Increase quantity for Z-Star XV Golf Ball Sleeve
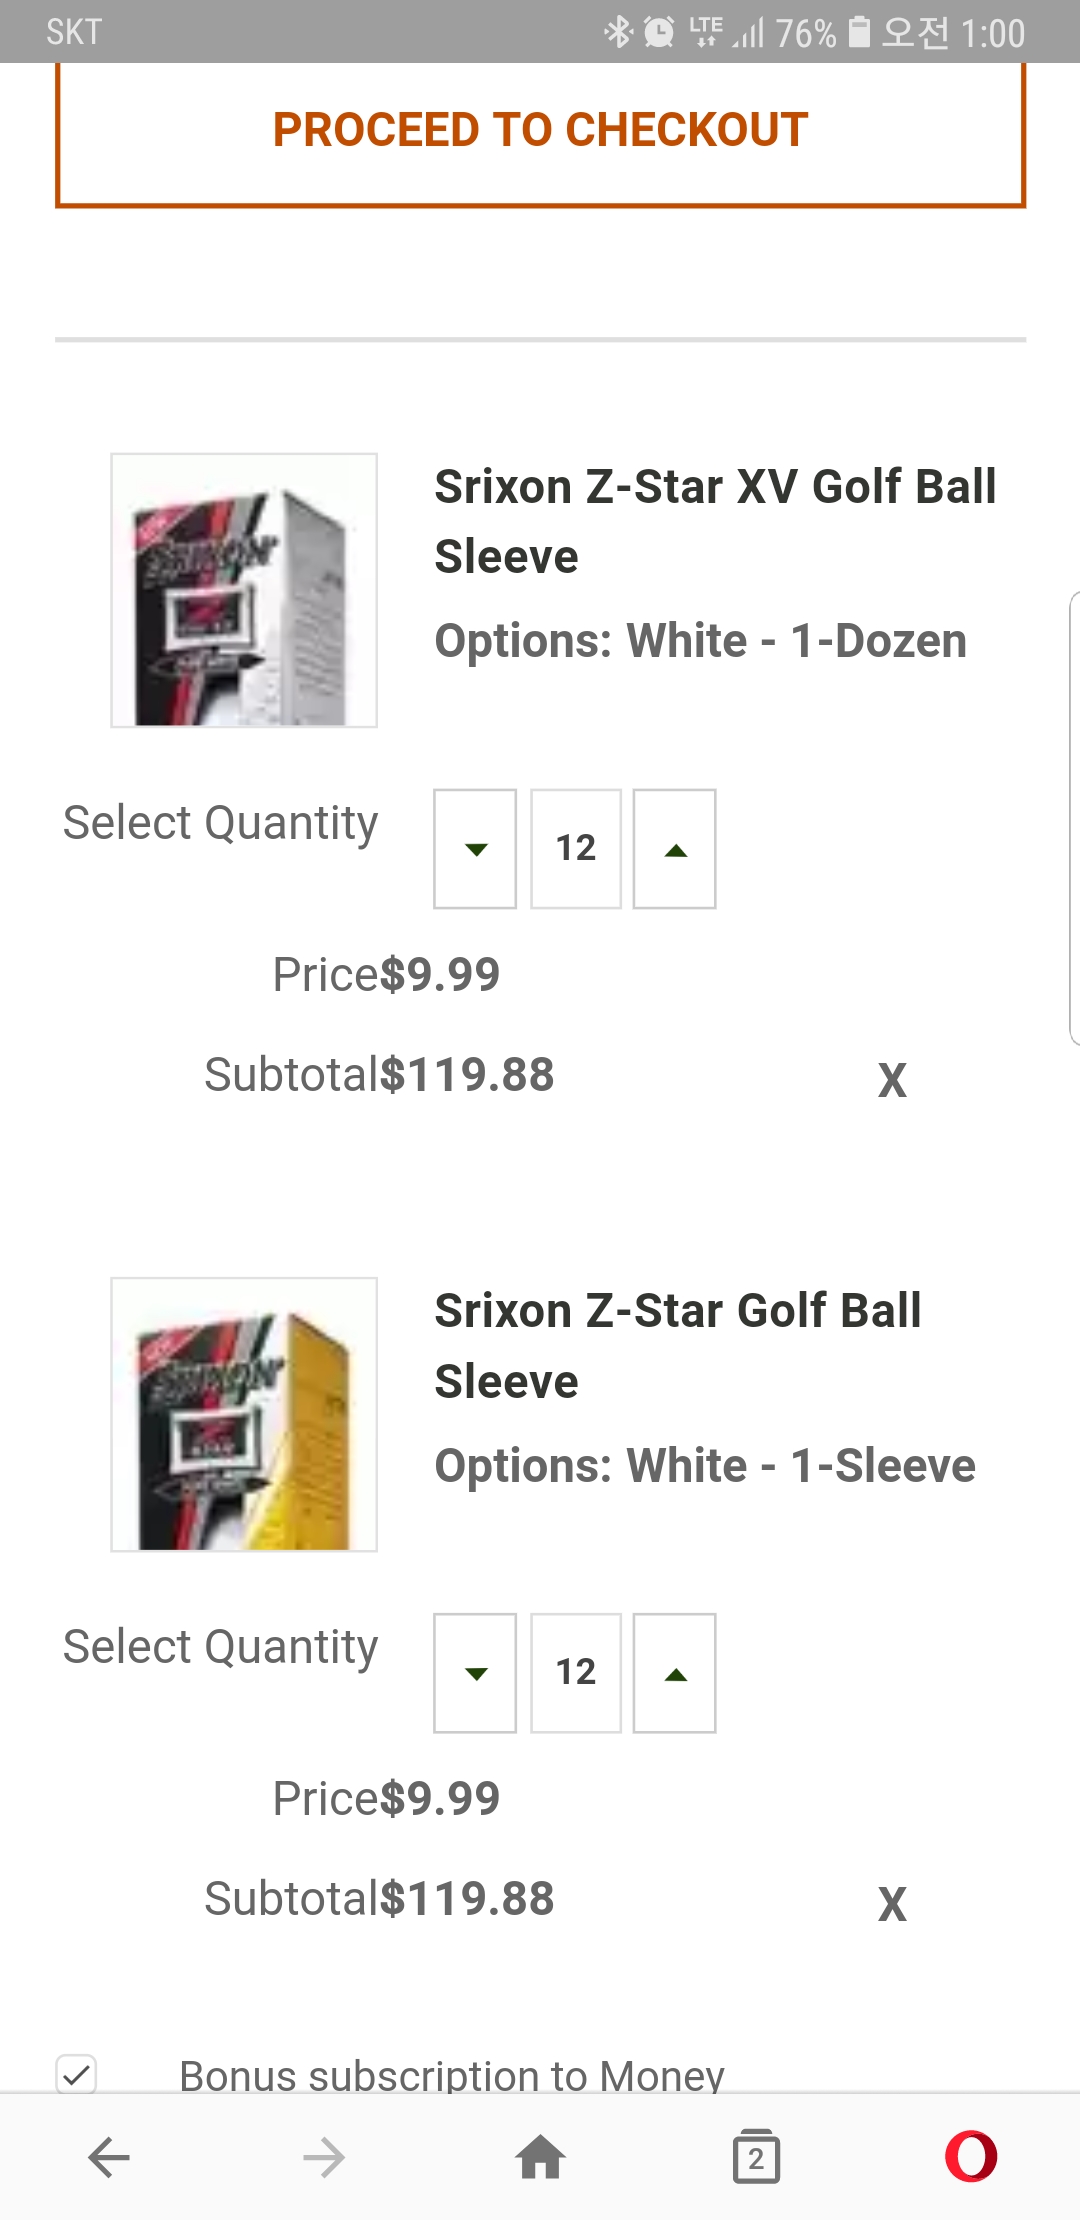Viewport: 1080px width, 2220px height. click(x=675, y=849)
